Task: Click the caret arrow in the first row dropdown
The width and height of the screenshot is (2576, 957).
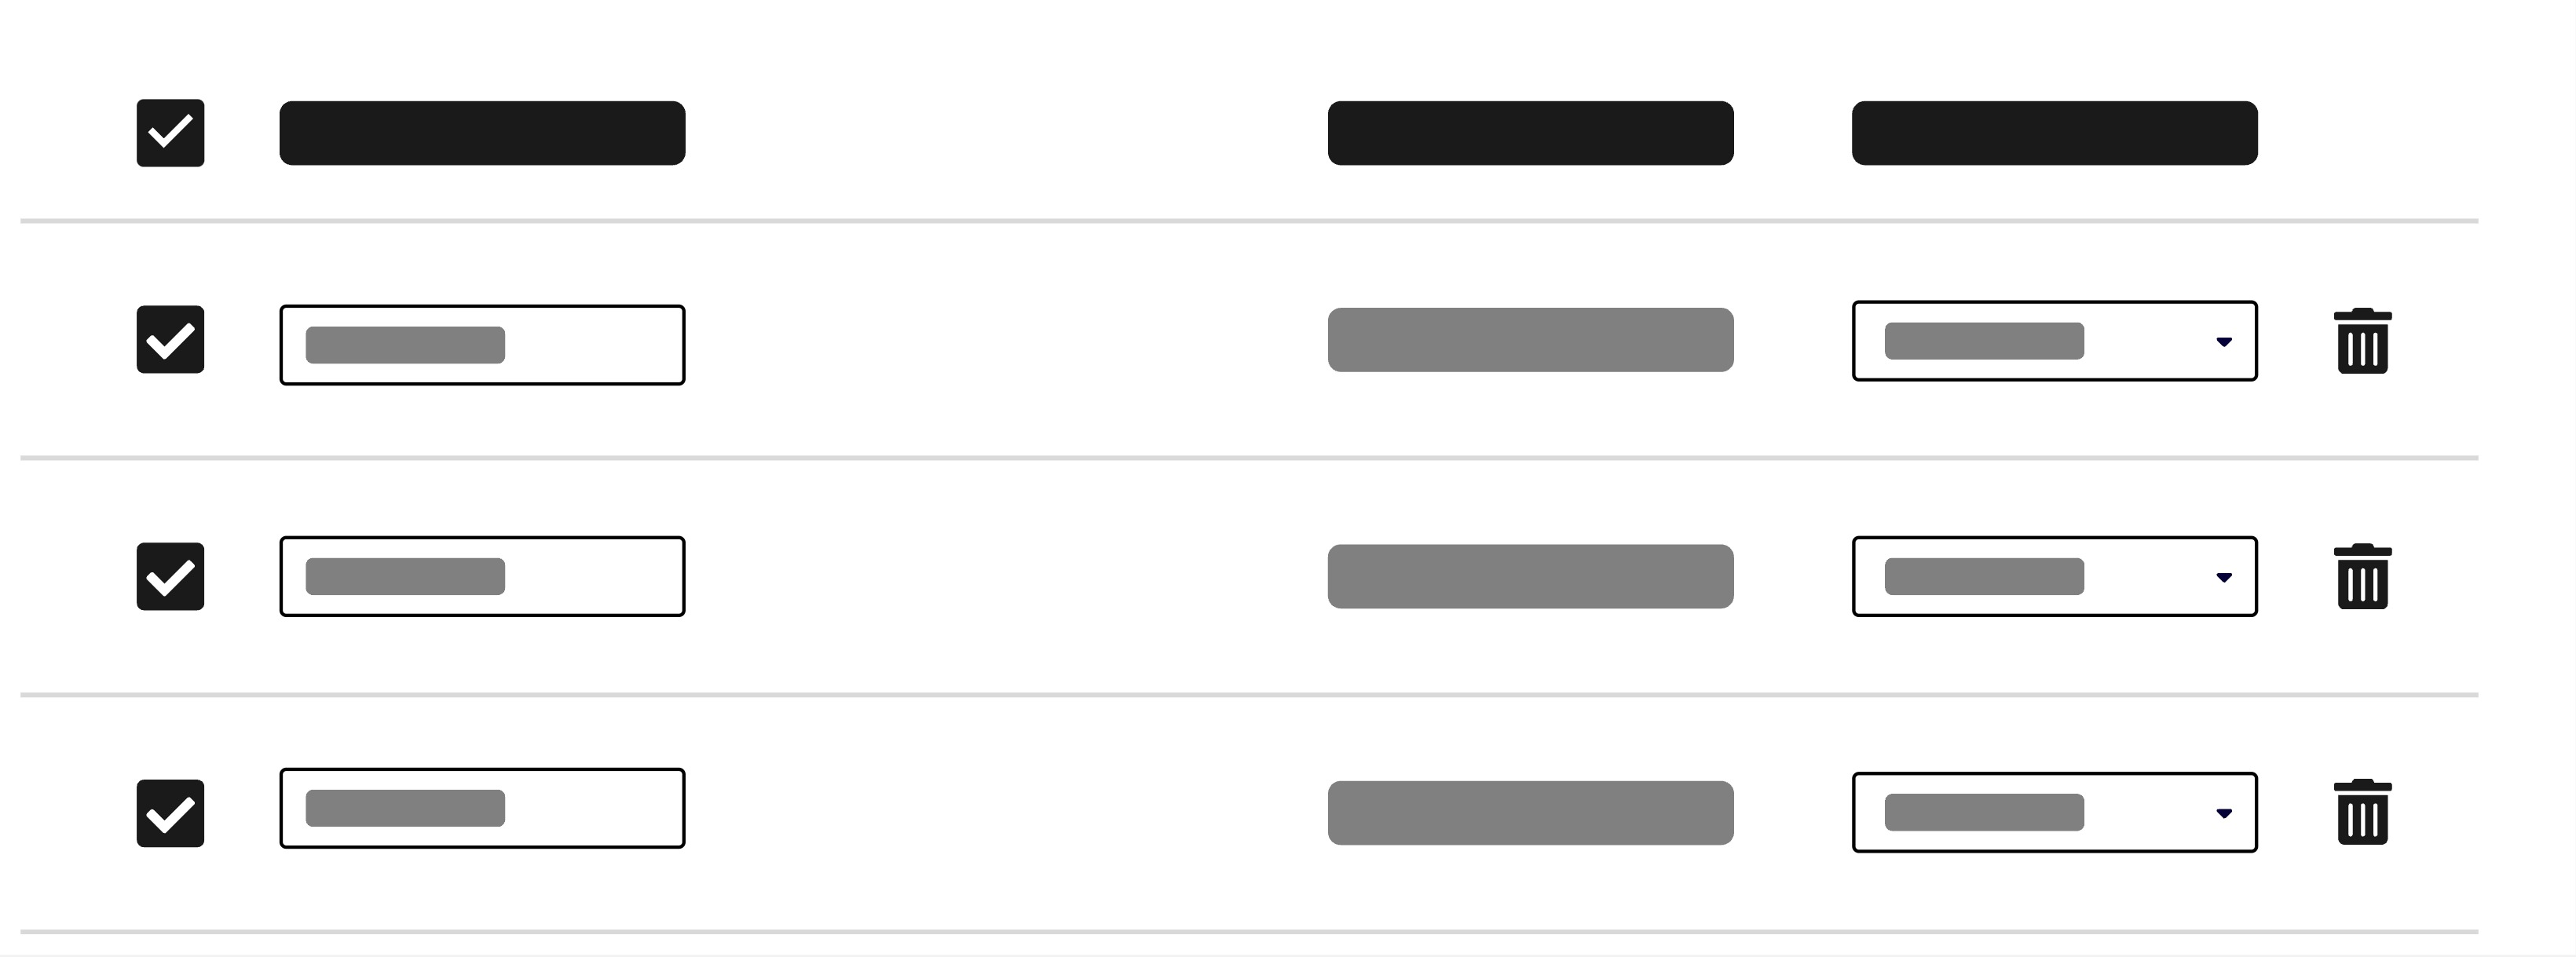Action: click(2224, 342)
